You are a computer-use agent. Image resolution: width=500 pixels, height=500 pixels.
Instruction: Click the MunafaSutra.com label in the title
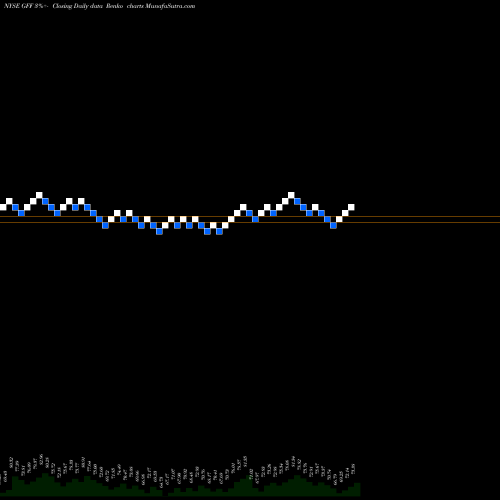170,6
